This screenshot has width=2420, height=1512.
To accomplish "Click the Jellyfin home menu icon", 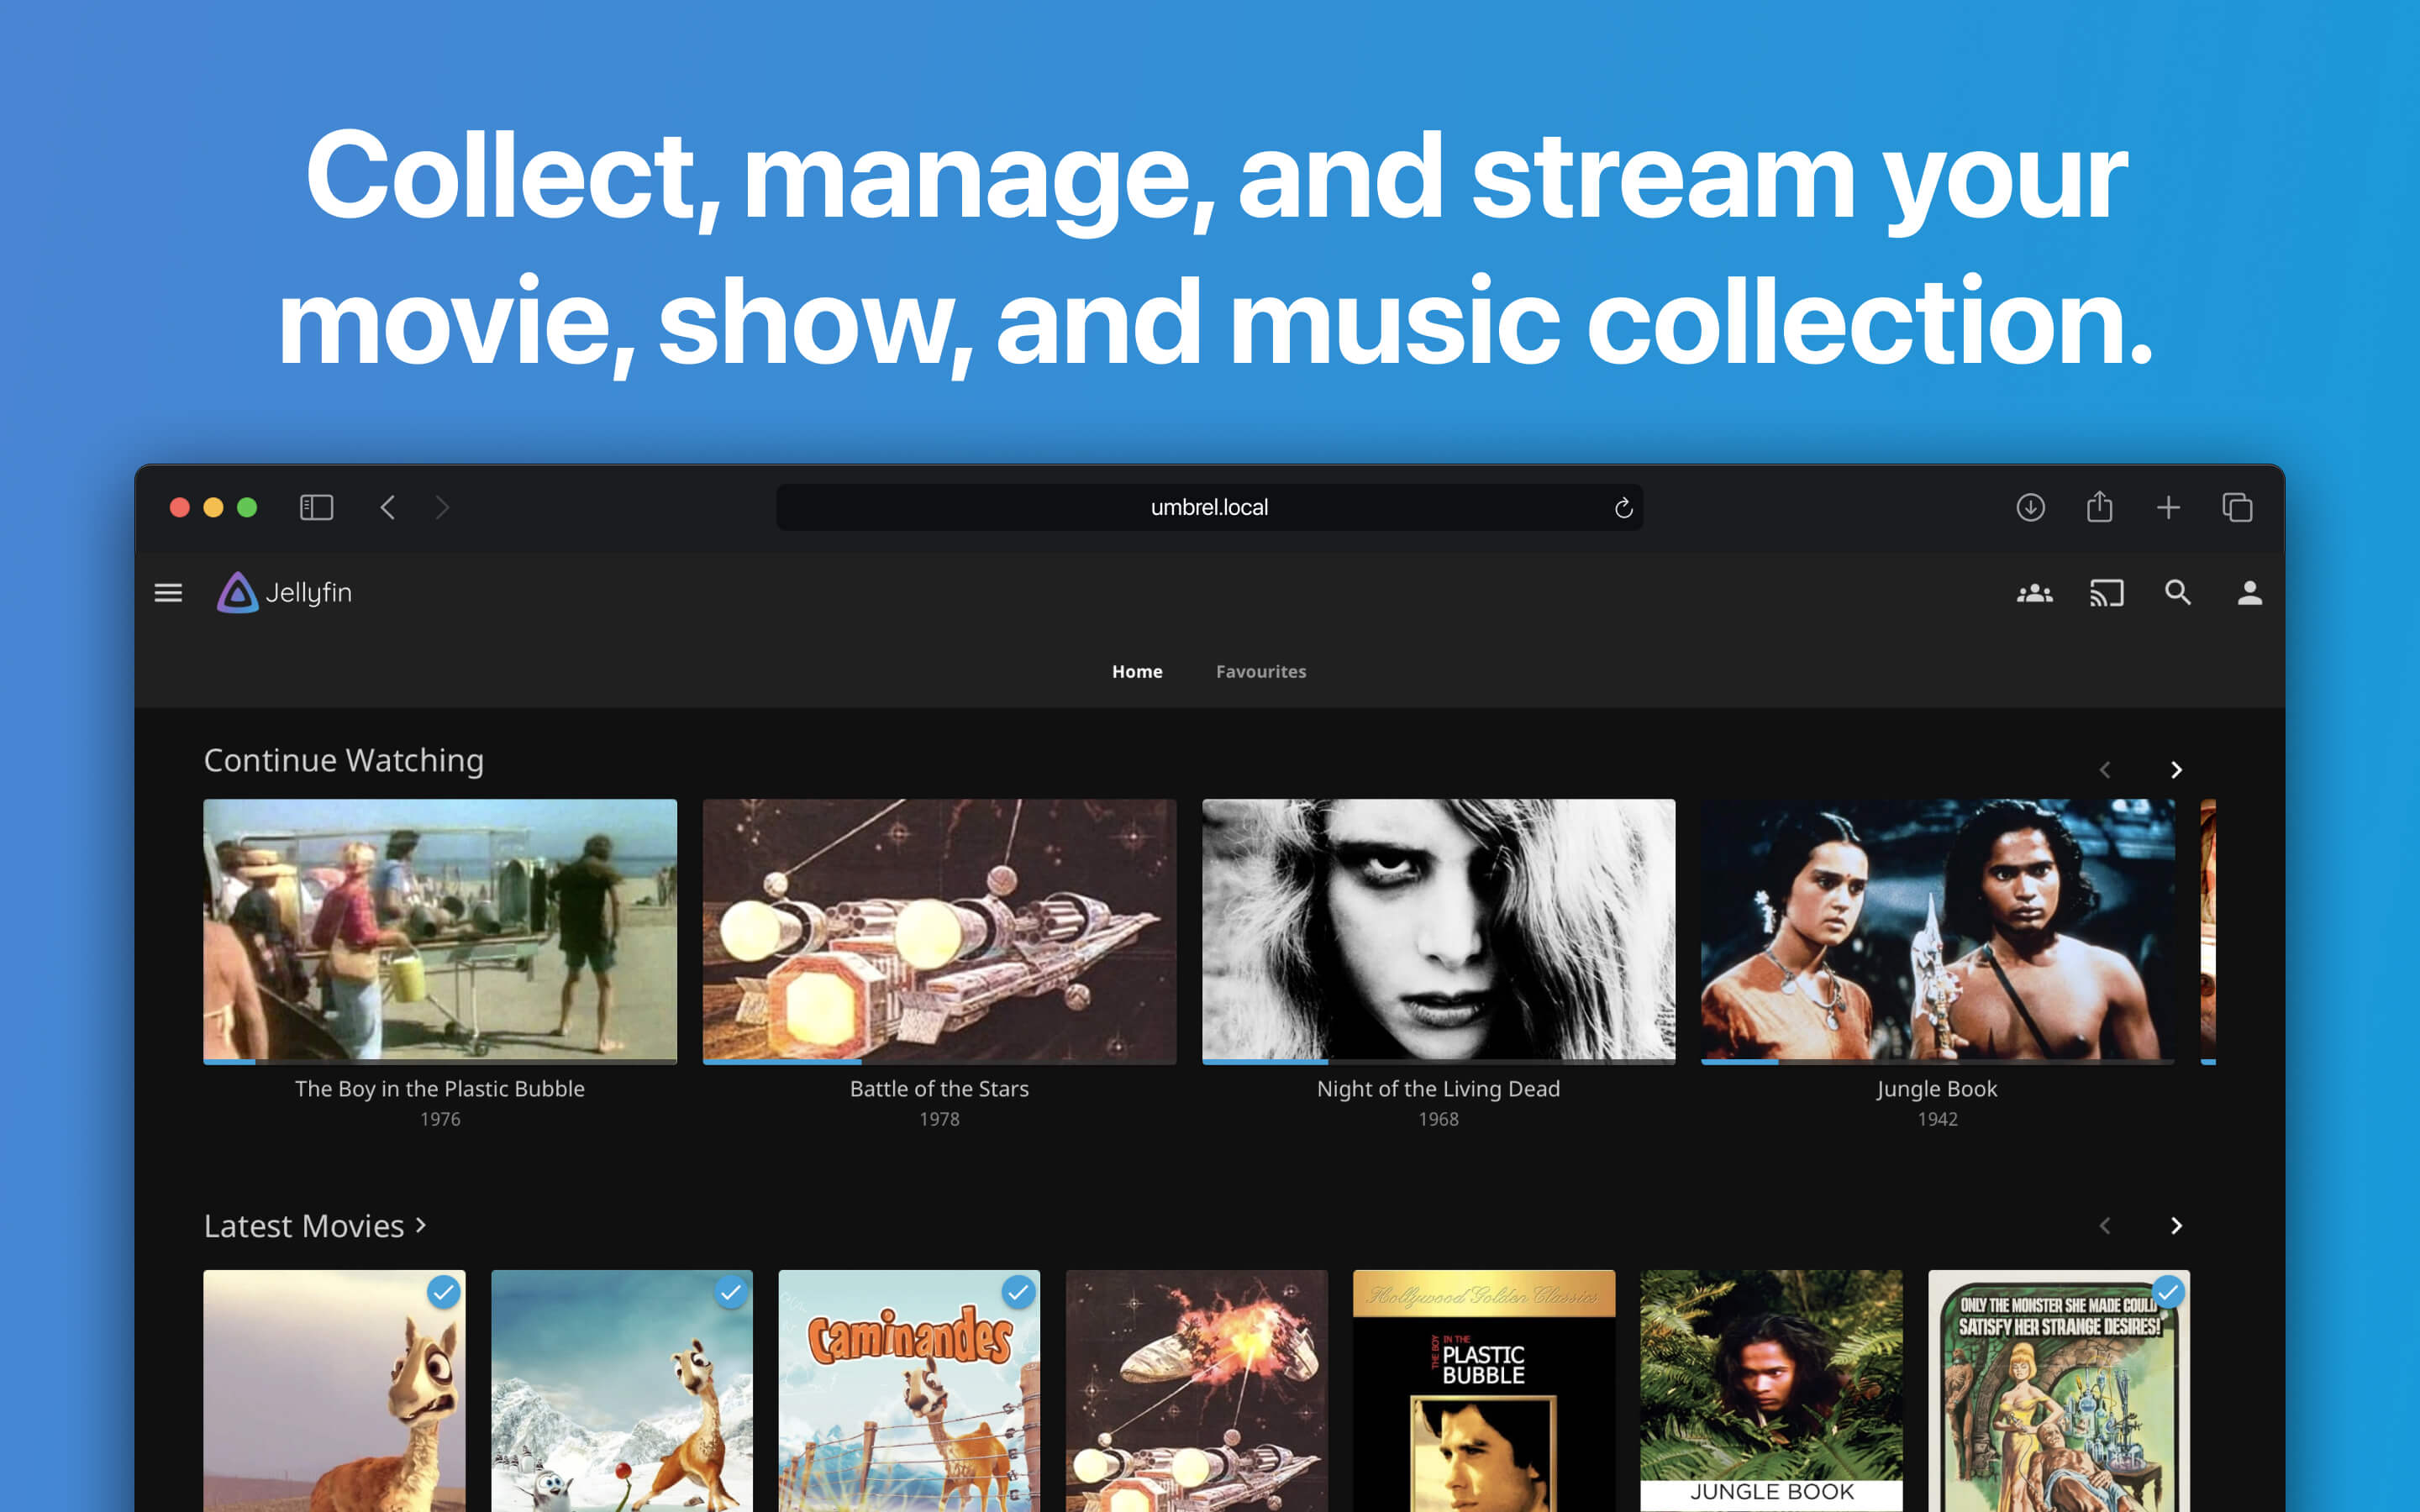I will pyautogui.click(x=169, y=592).
